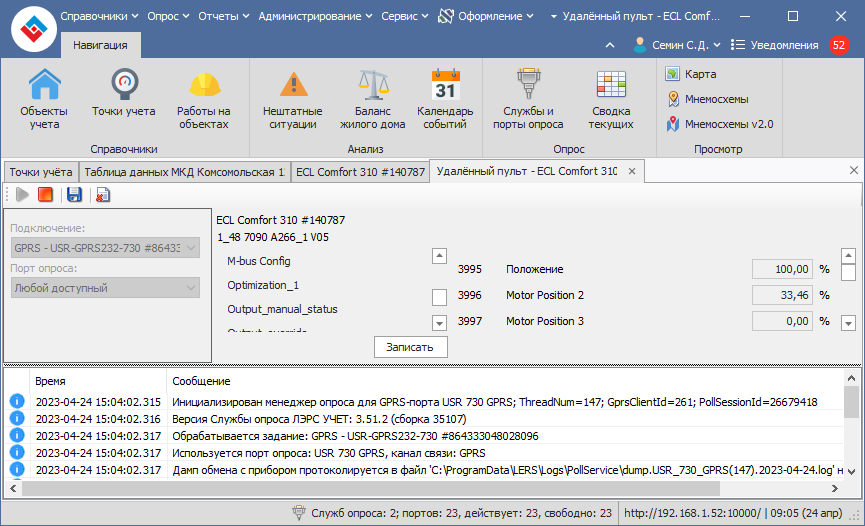
Task: Click the Сообщение column header
Action: click(x=505, y=381)
